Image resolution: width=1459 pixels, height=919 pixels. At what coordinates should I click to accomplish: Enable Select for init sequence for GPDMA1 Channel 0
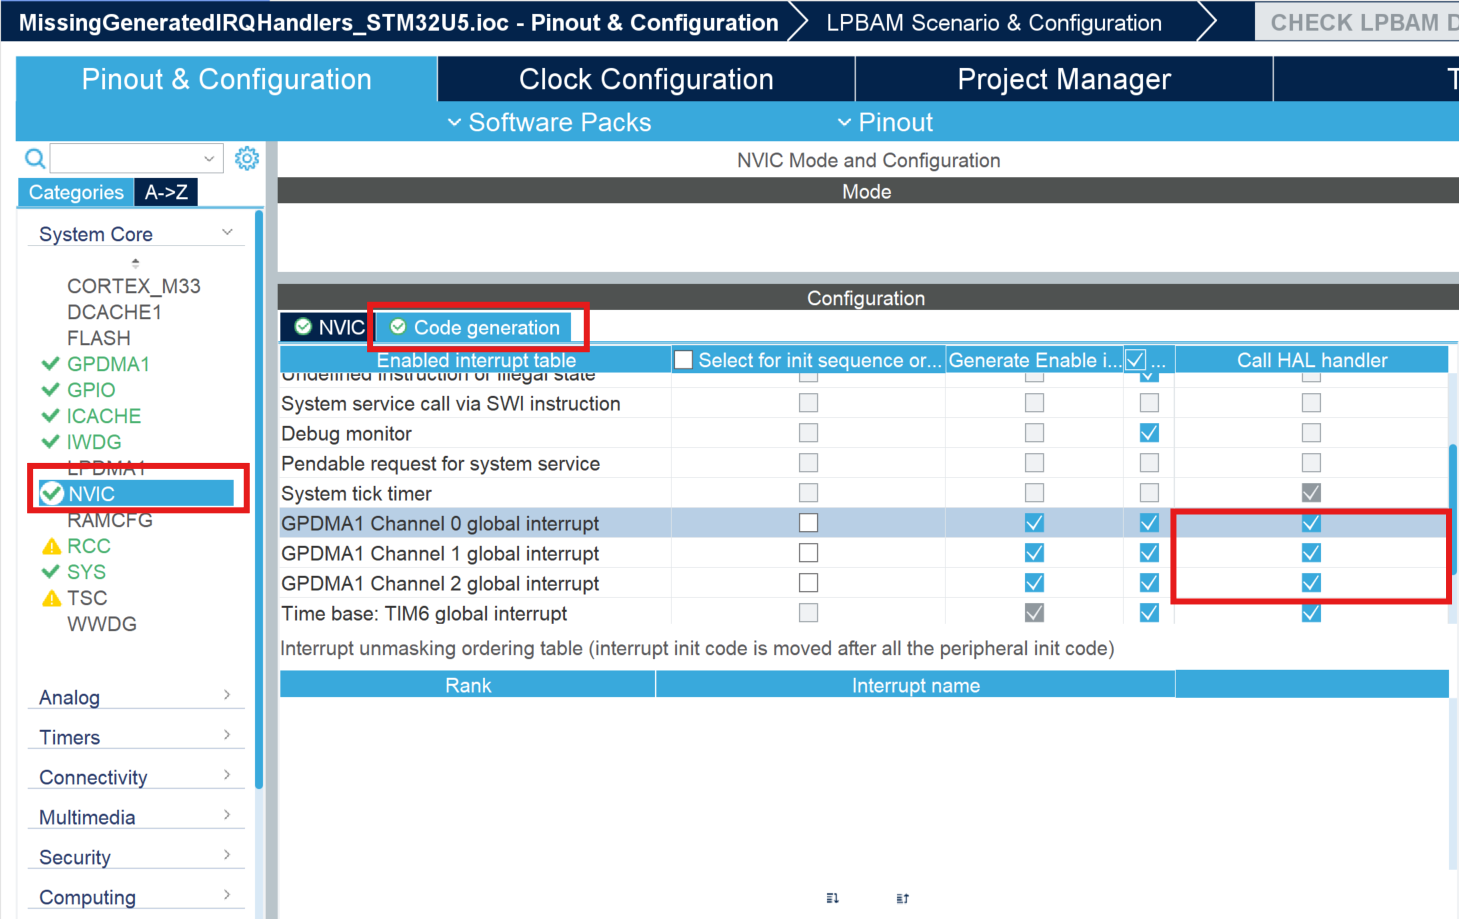tap(807, 522)
